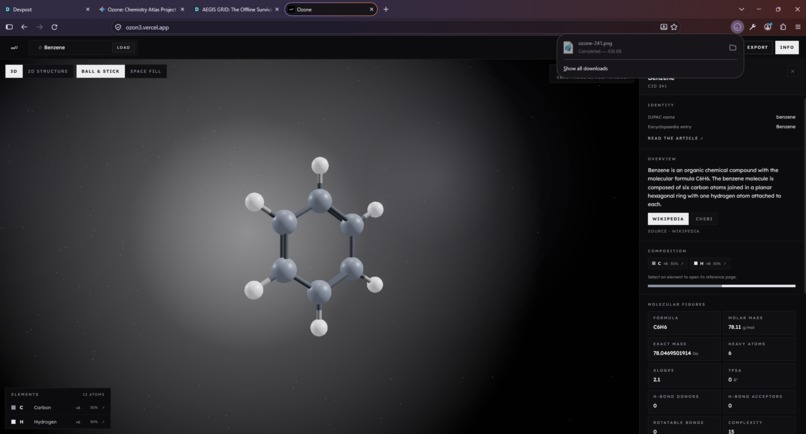Select the ChEBI overview source tab
The width and height of the screenshot is (806, 434).
(x=704, y=219)
